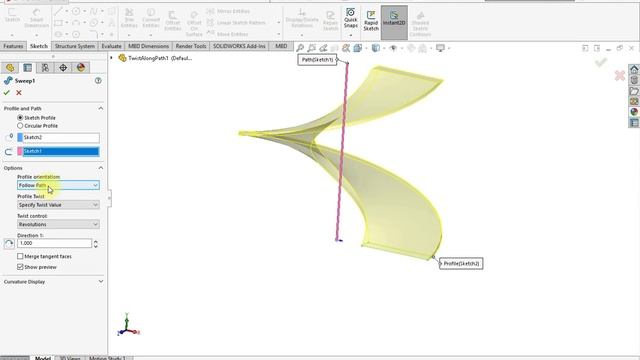Open the View Settings dropdown arrow
Image resolution: width=640 pixels, height=360 pixels.
pyautogui.click(x=449, y=49)
